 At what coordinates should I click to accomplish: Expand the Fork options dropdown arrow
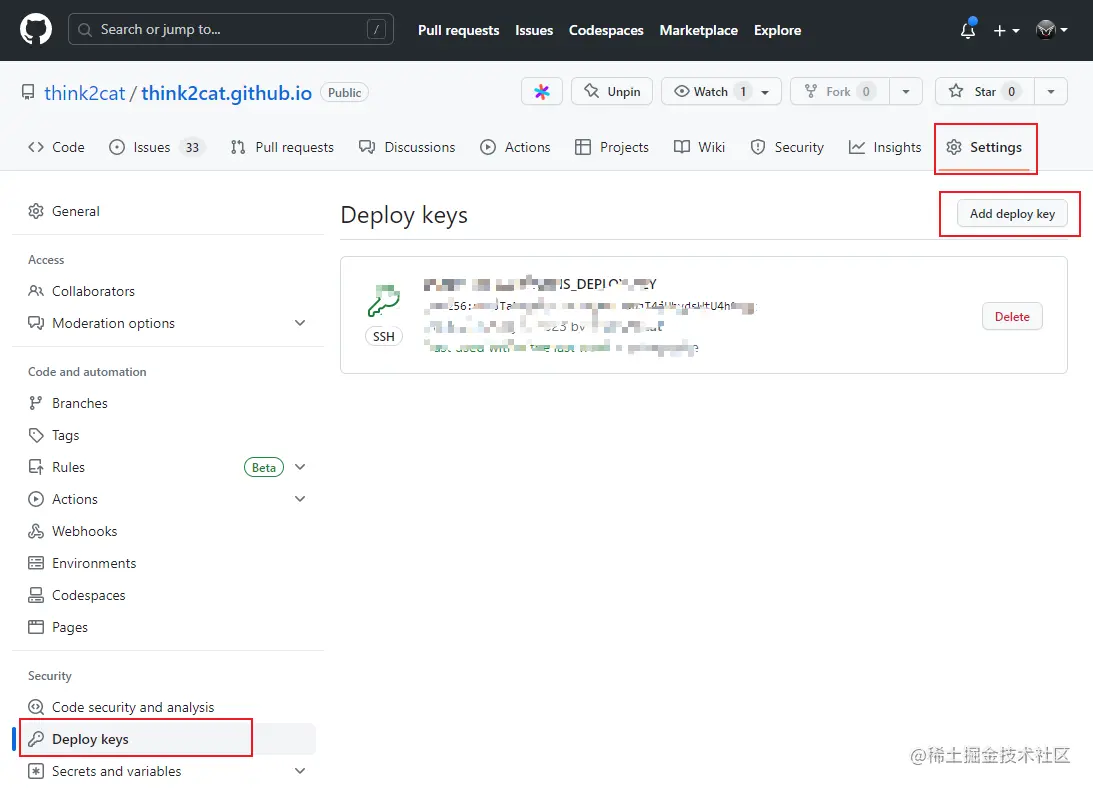click(x=905, y=91)
